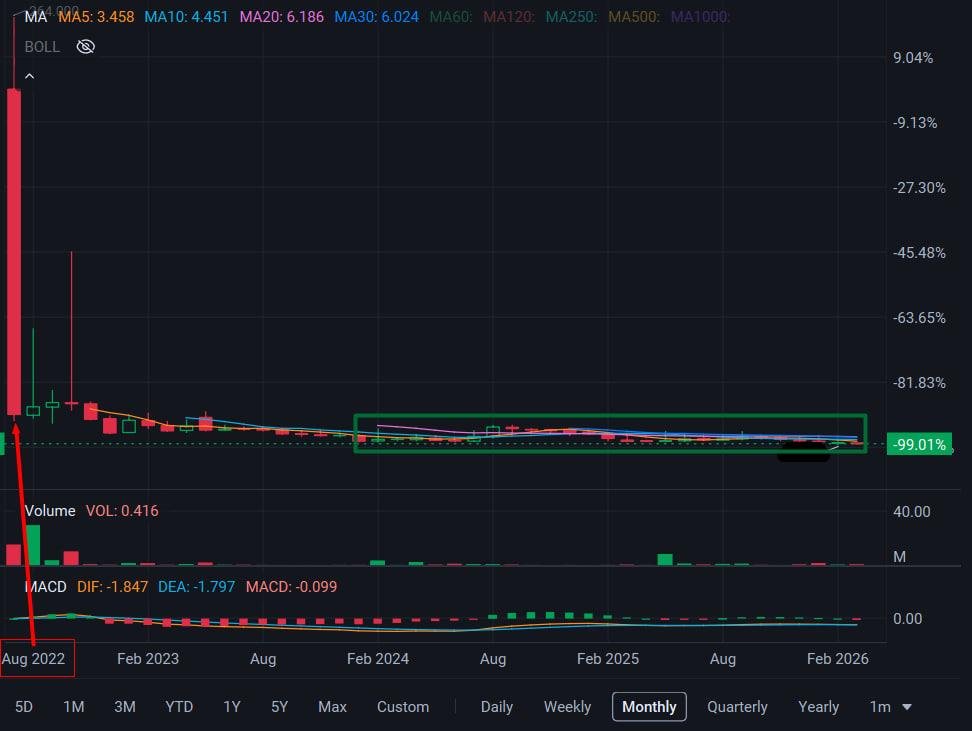Click the MACD indicator label

(x=44, y=587)
